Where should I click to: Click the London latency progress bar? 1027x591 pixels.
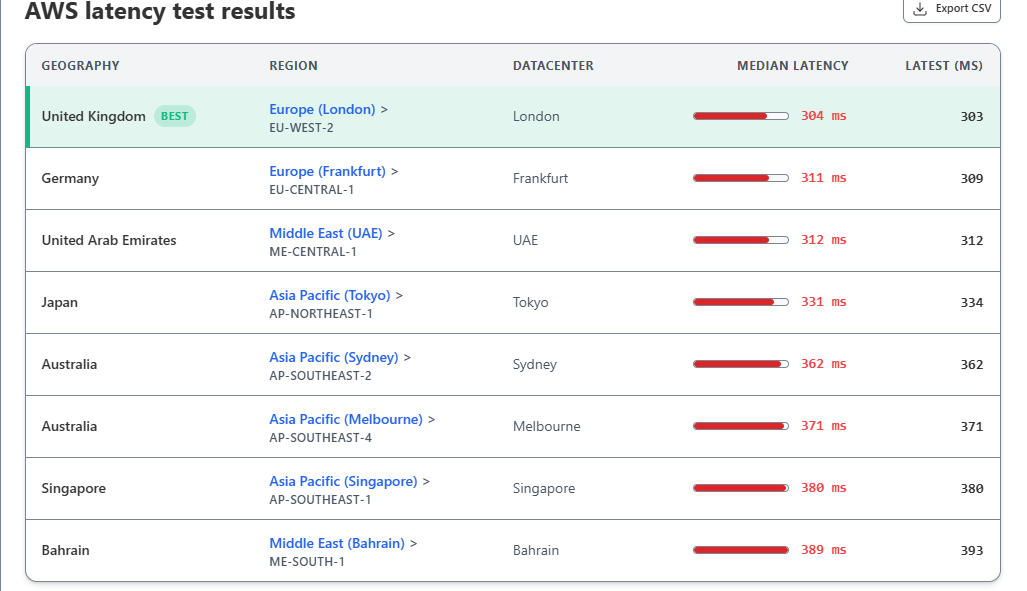pyautogui.click(x=740, y=116)
